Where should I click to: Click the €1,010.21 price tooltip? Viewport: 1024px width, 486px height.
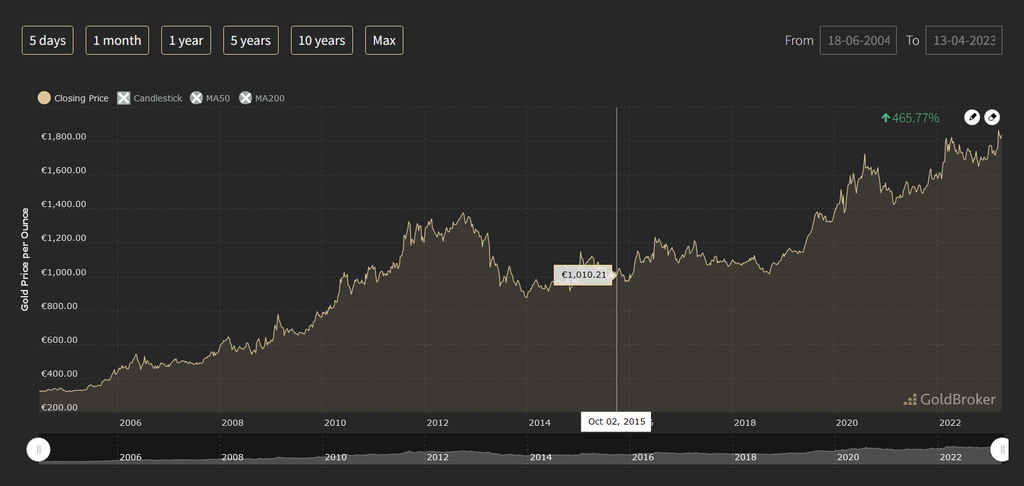(583, 275)
